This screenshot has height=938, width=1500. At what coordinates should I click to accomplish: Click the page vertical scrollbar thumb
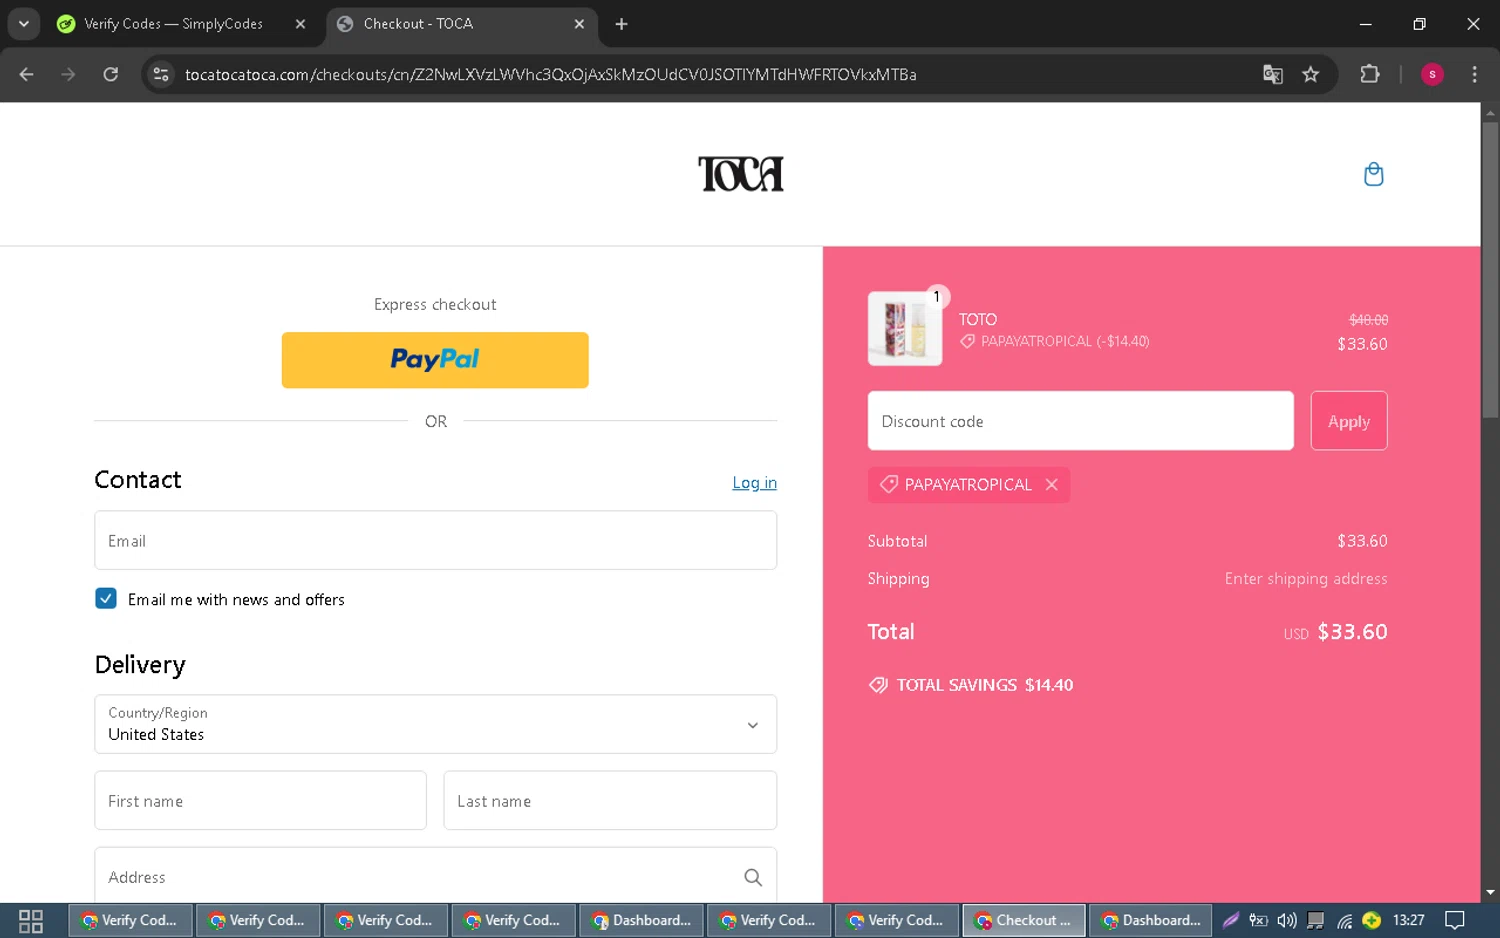click(1490, 270)
